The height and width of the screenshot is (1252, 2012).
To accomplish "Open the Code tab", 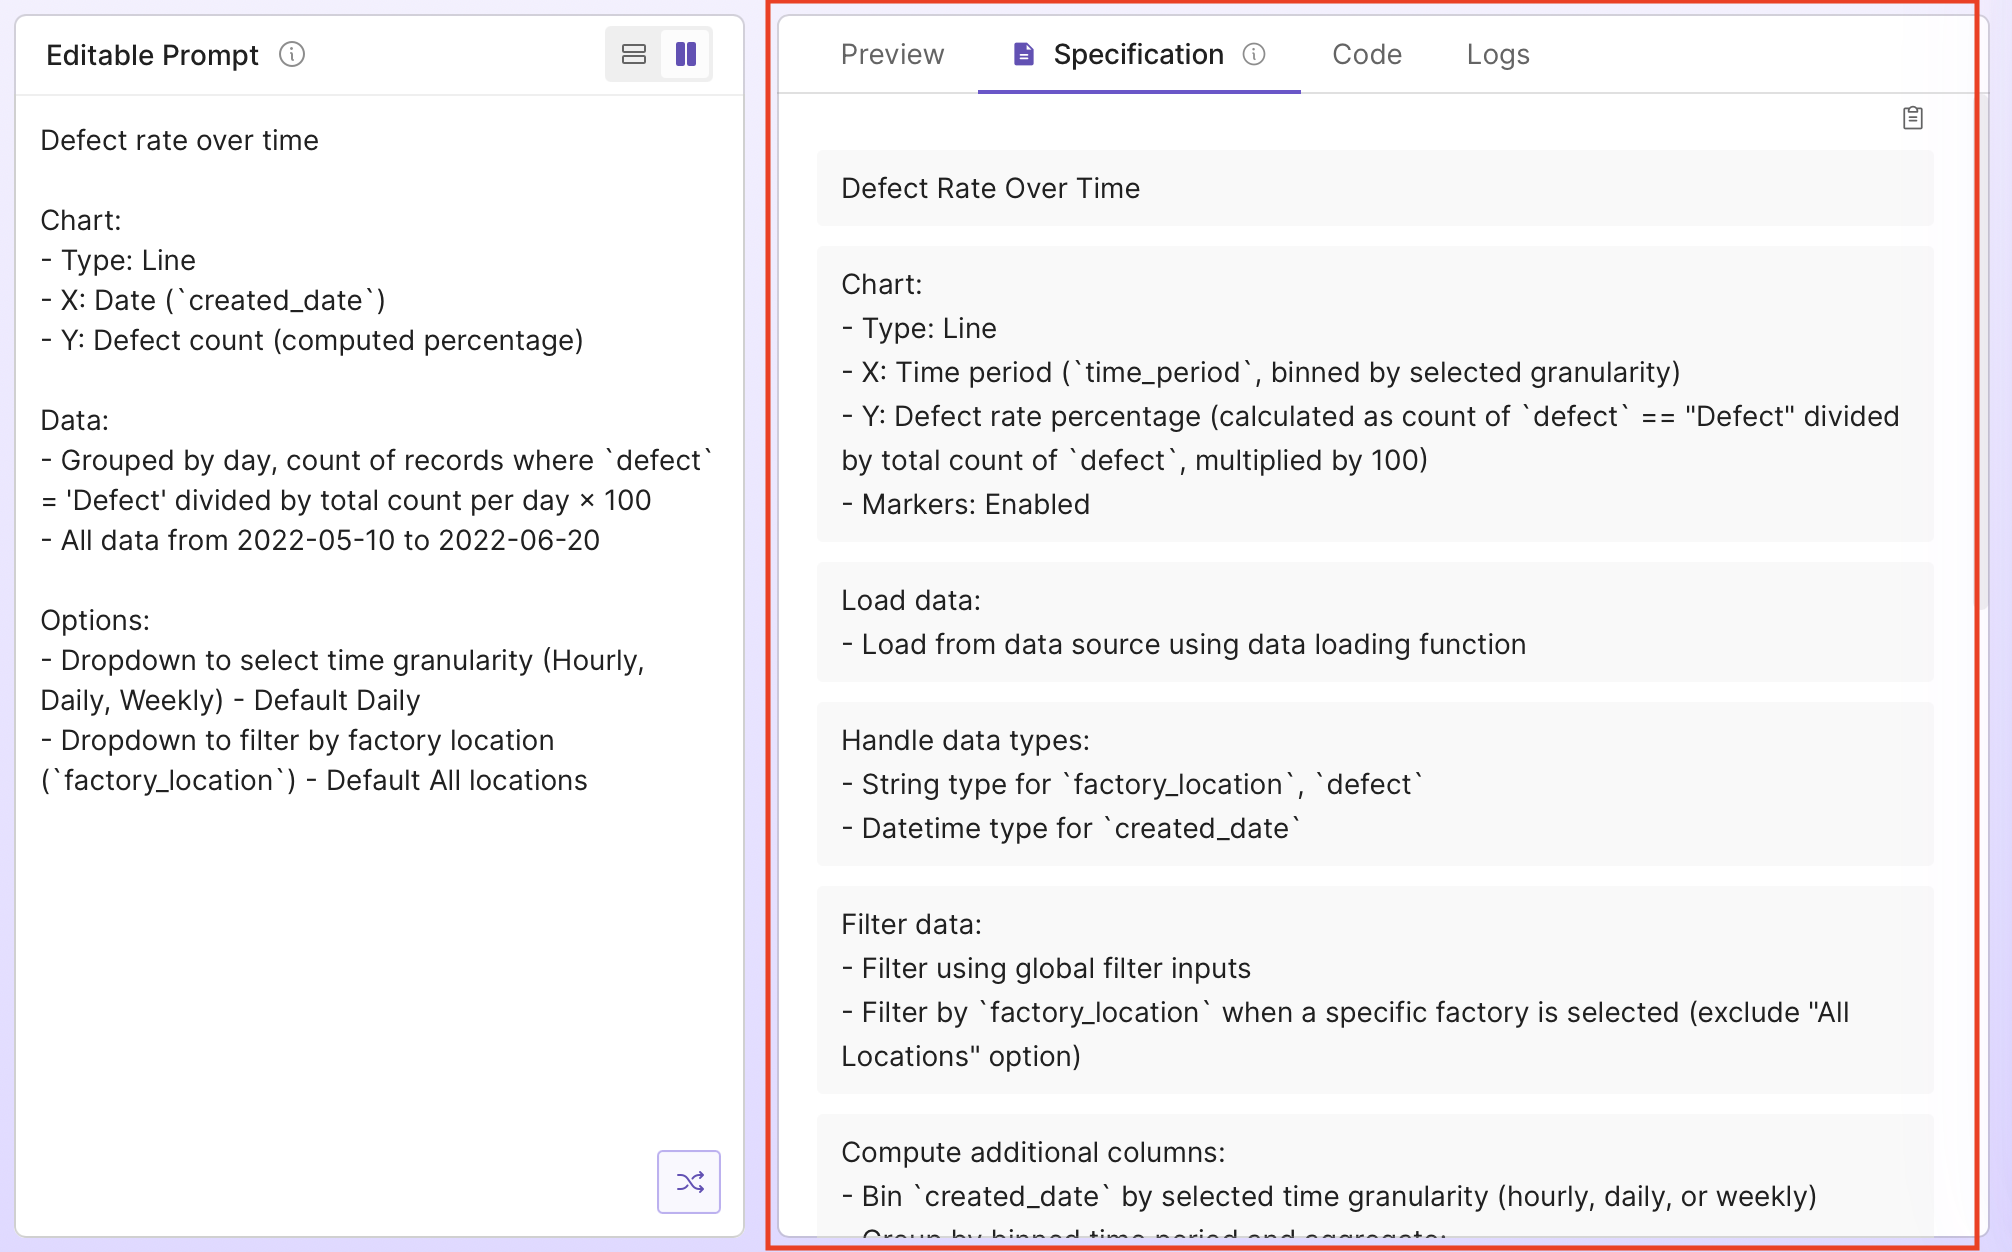I will pyautogui.click(x=1366, y=55).
